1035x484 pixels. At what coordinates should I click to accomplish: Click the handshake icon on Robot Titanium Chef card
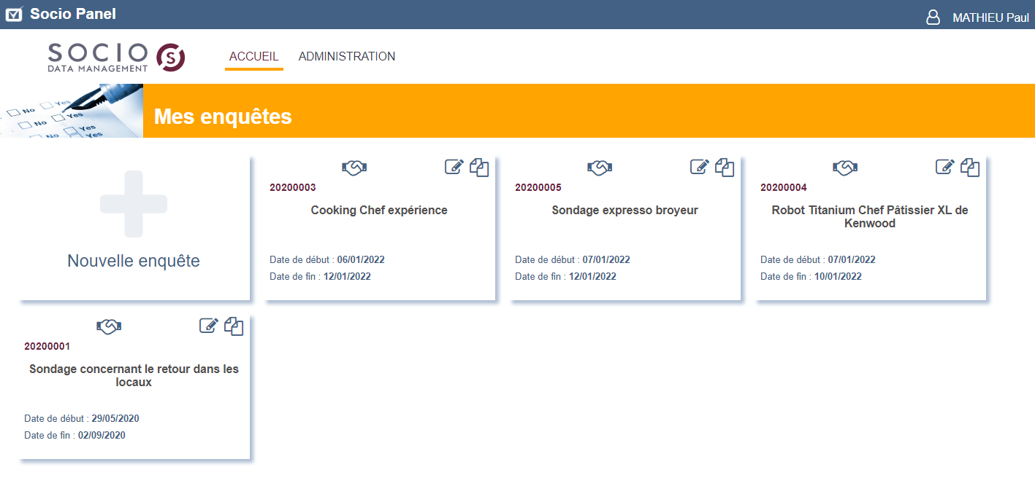coord(846,168)
